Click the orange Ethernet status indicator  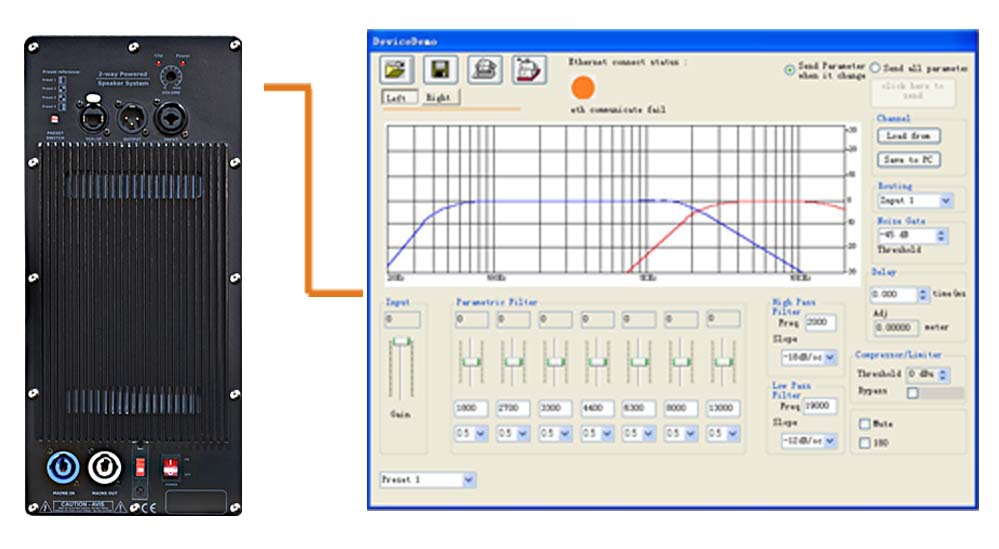[x=582, y=88]
